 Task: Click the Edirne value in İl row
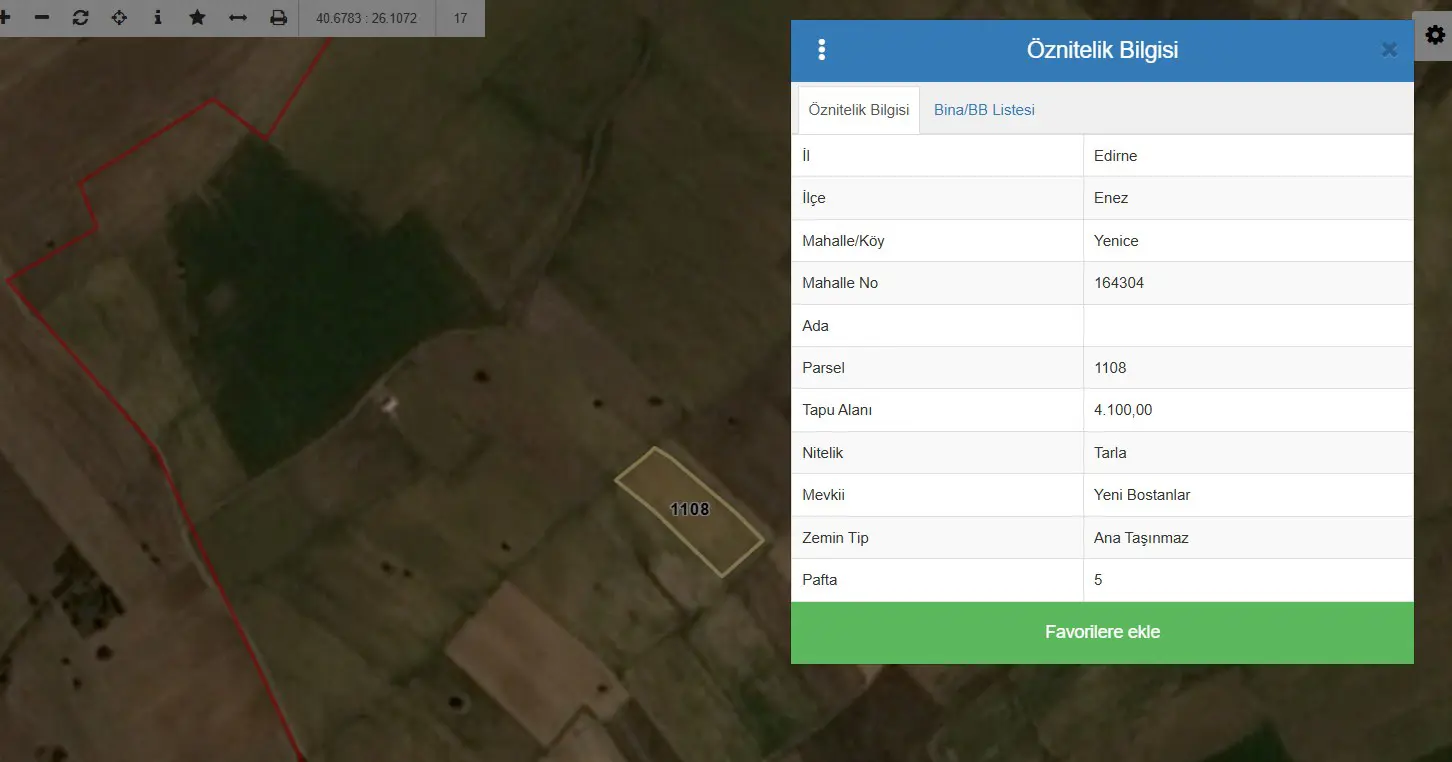(1116, 156)
